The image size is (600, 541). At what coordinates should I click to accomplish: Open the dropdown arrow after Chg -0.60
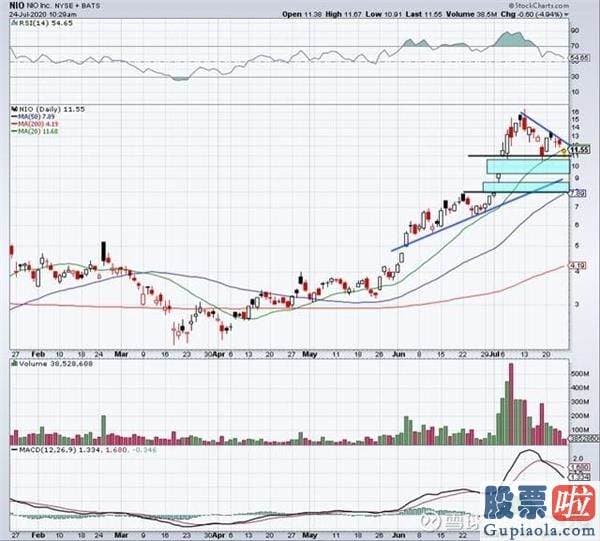[x=567, y=15]
